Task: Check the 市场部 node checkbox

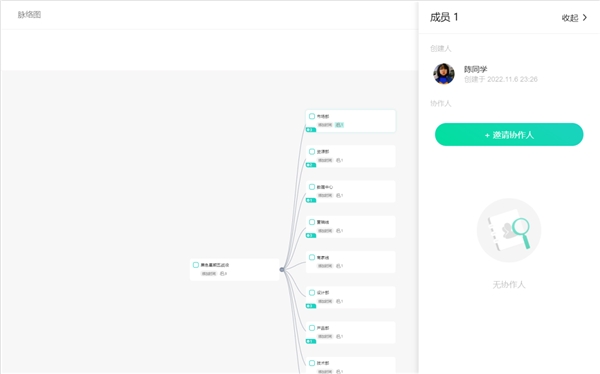Action: tap(312, 116)
